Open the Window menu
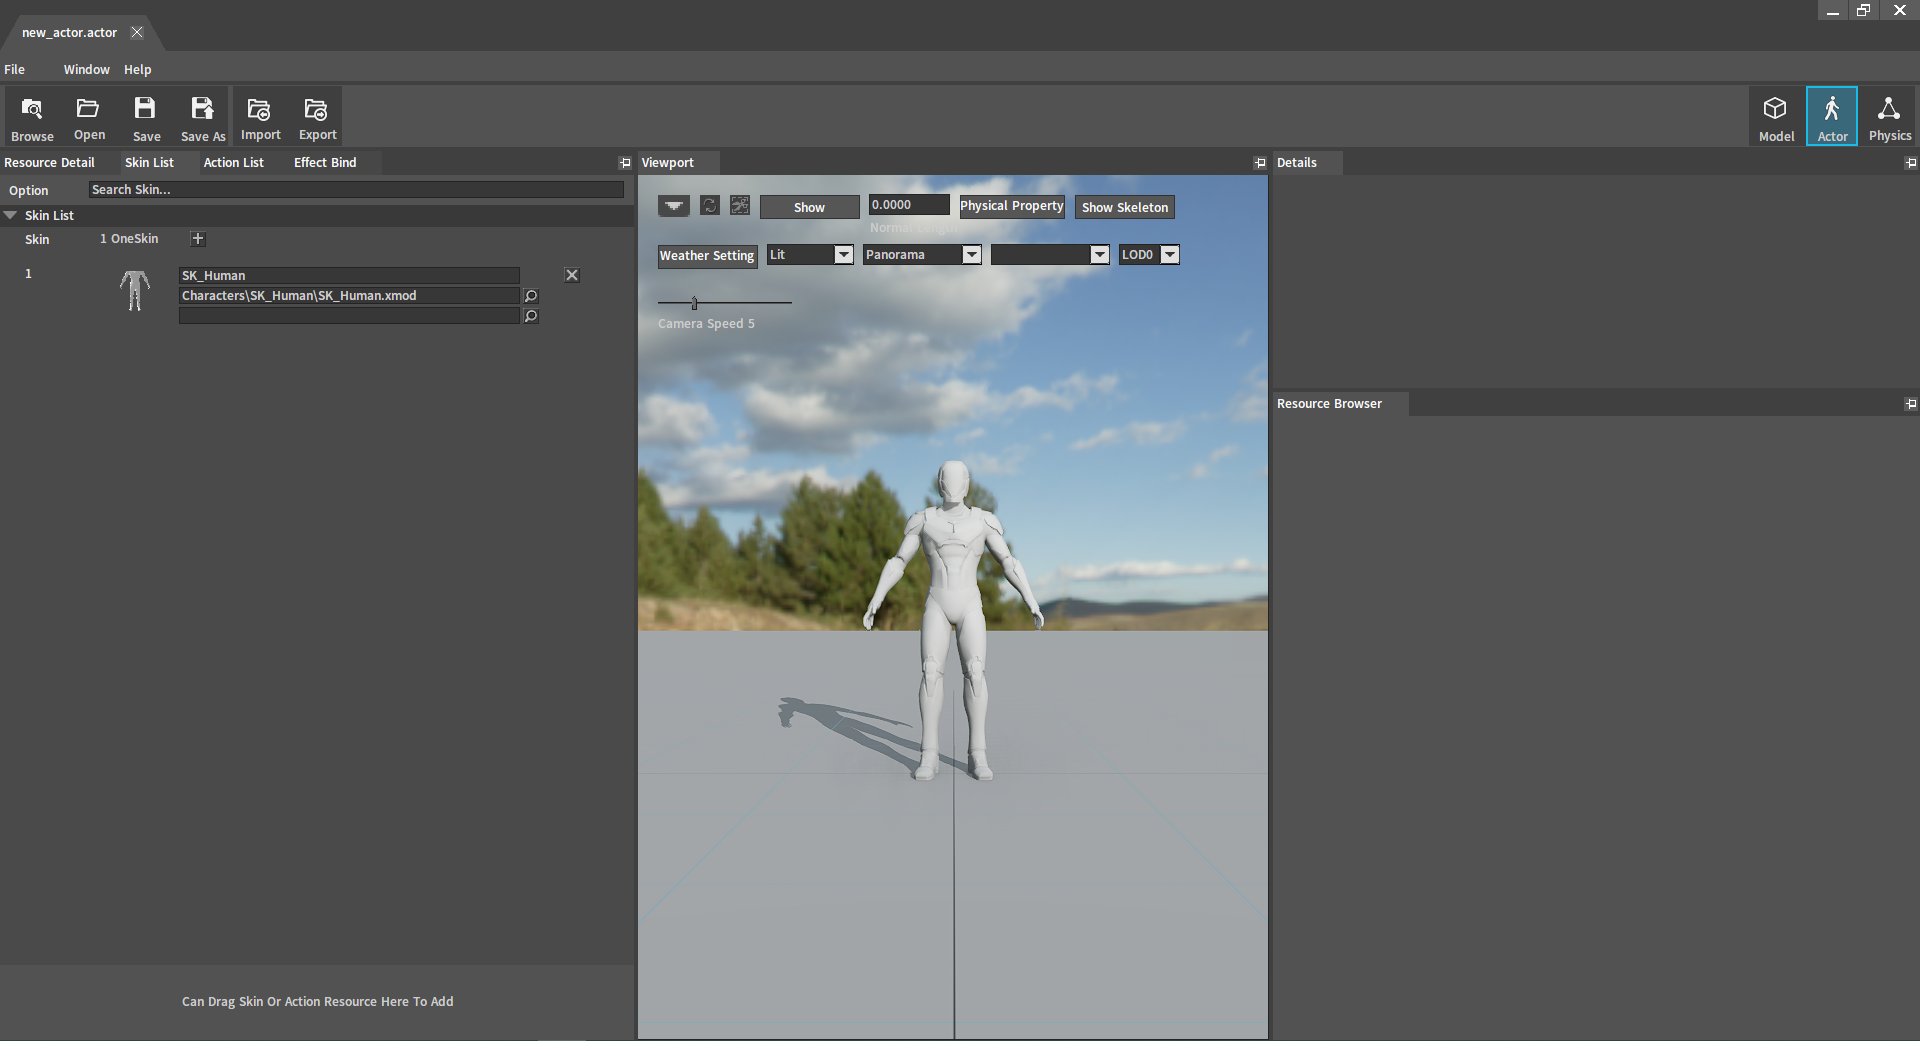 click(x=86, y=70)
